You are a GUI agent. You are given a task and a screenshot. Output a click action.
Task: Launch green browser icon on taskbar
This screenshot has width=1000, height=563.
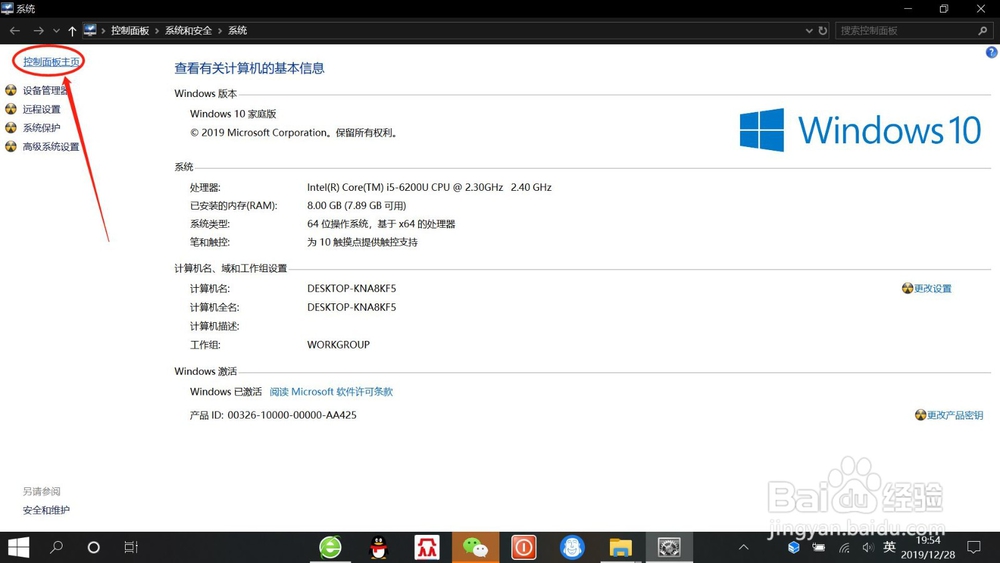click(330, 547)
